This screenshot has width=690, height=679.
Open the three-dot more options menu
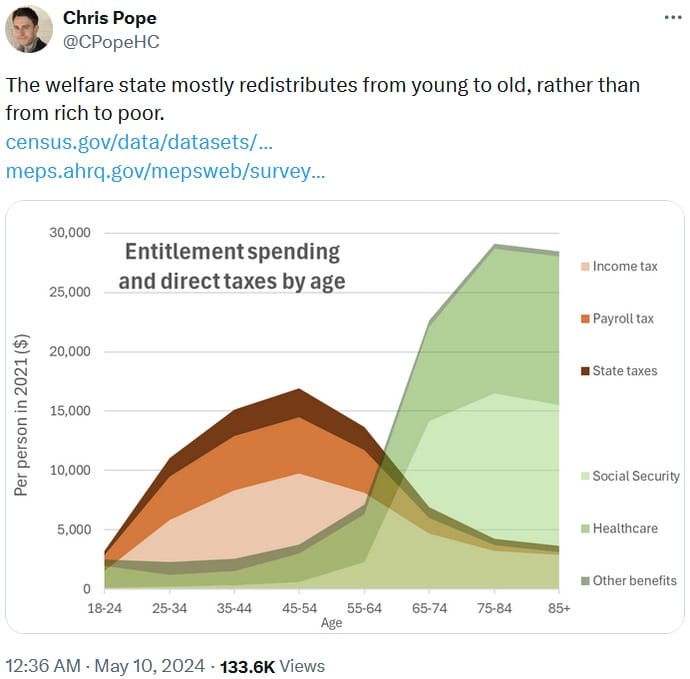click(674, 19)
